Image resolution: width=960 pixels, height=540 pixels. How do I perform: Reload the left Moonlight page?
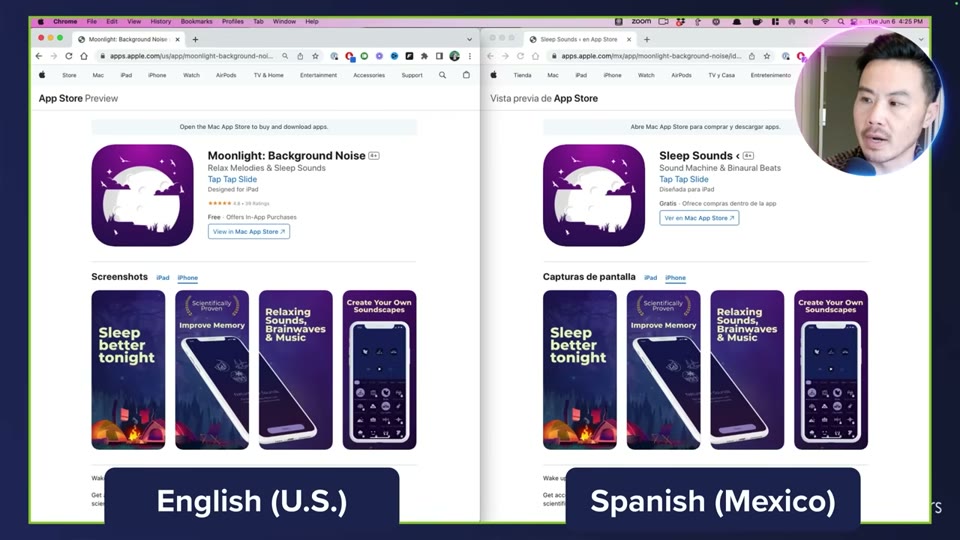pyautogui.click(x=69, y=56)
